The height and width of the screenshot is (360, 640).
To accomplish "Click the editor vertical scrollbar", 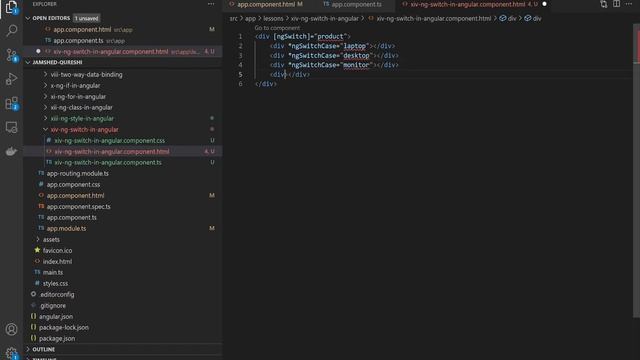I will click(x=636, y=171).
